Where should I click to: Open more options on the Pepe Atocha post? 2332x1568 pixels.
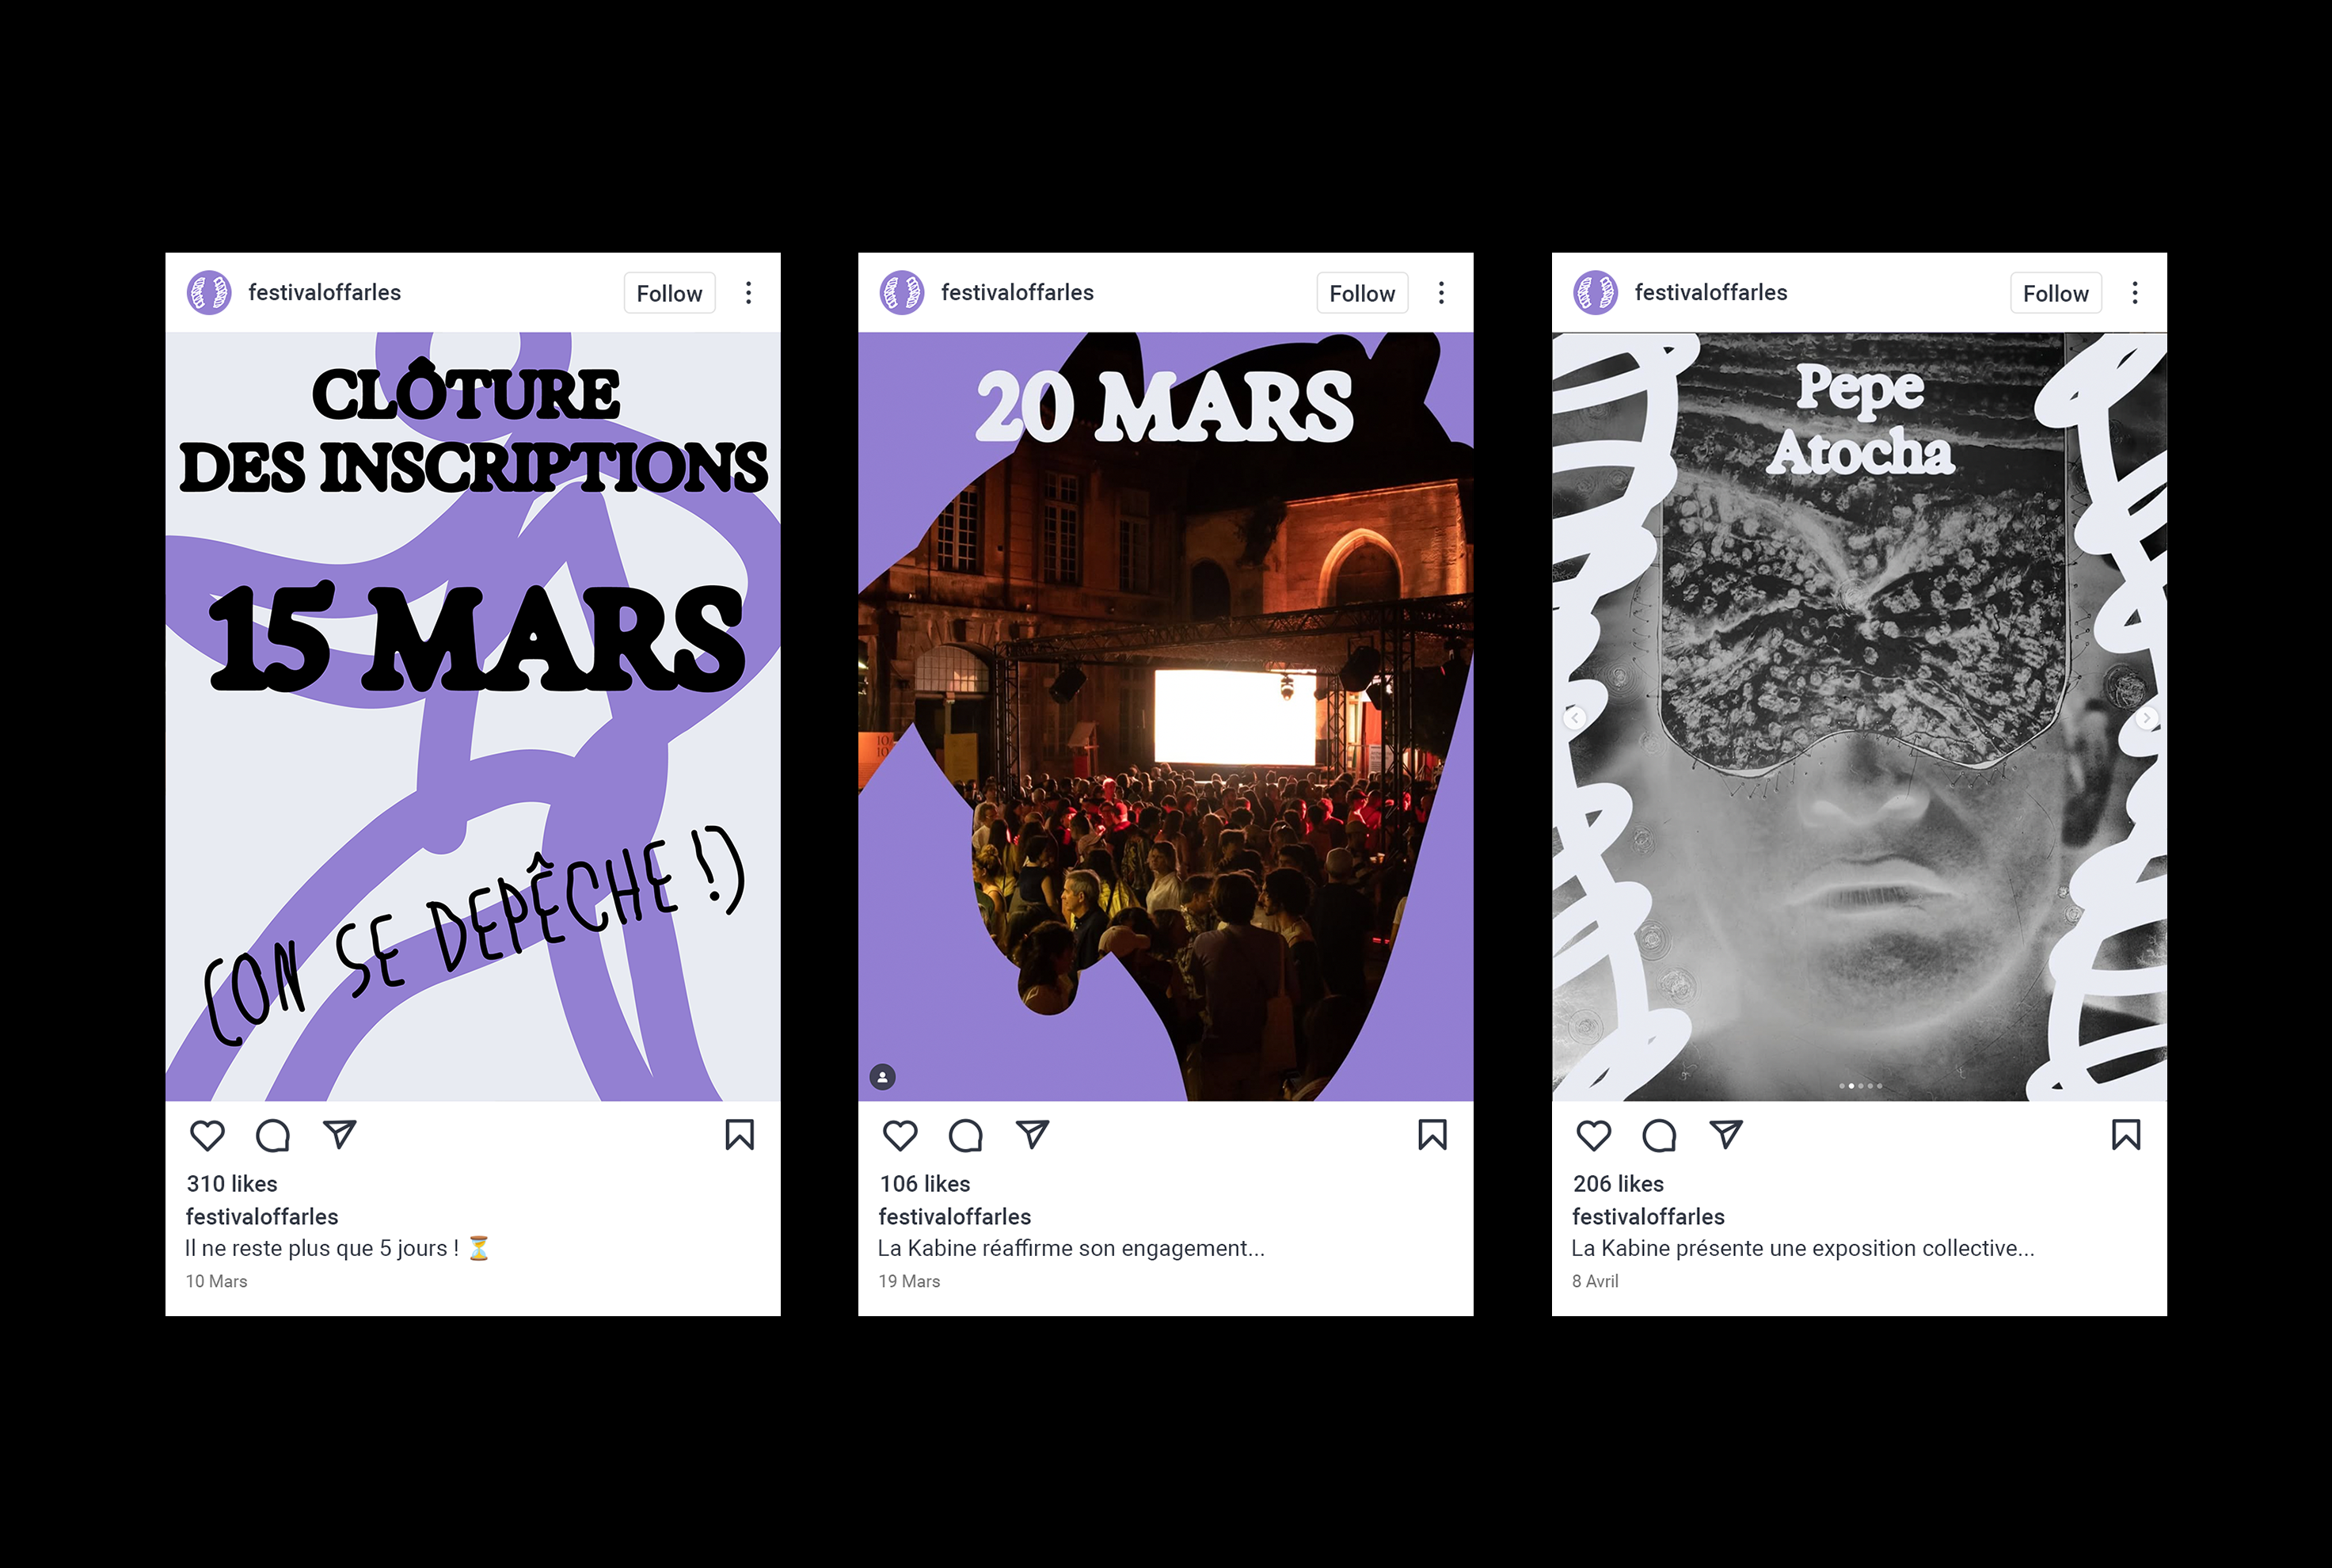pos(2135,293)
